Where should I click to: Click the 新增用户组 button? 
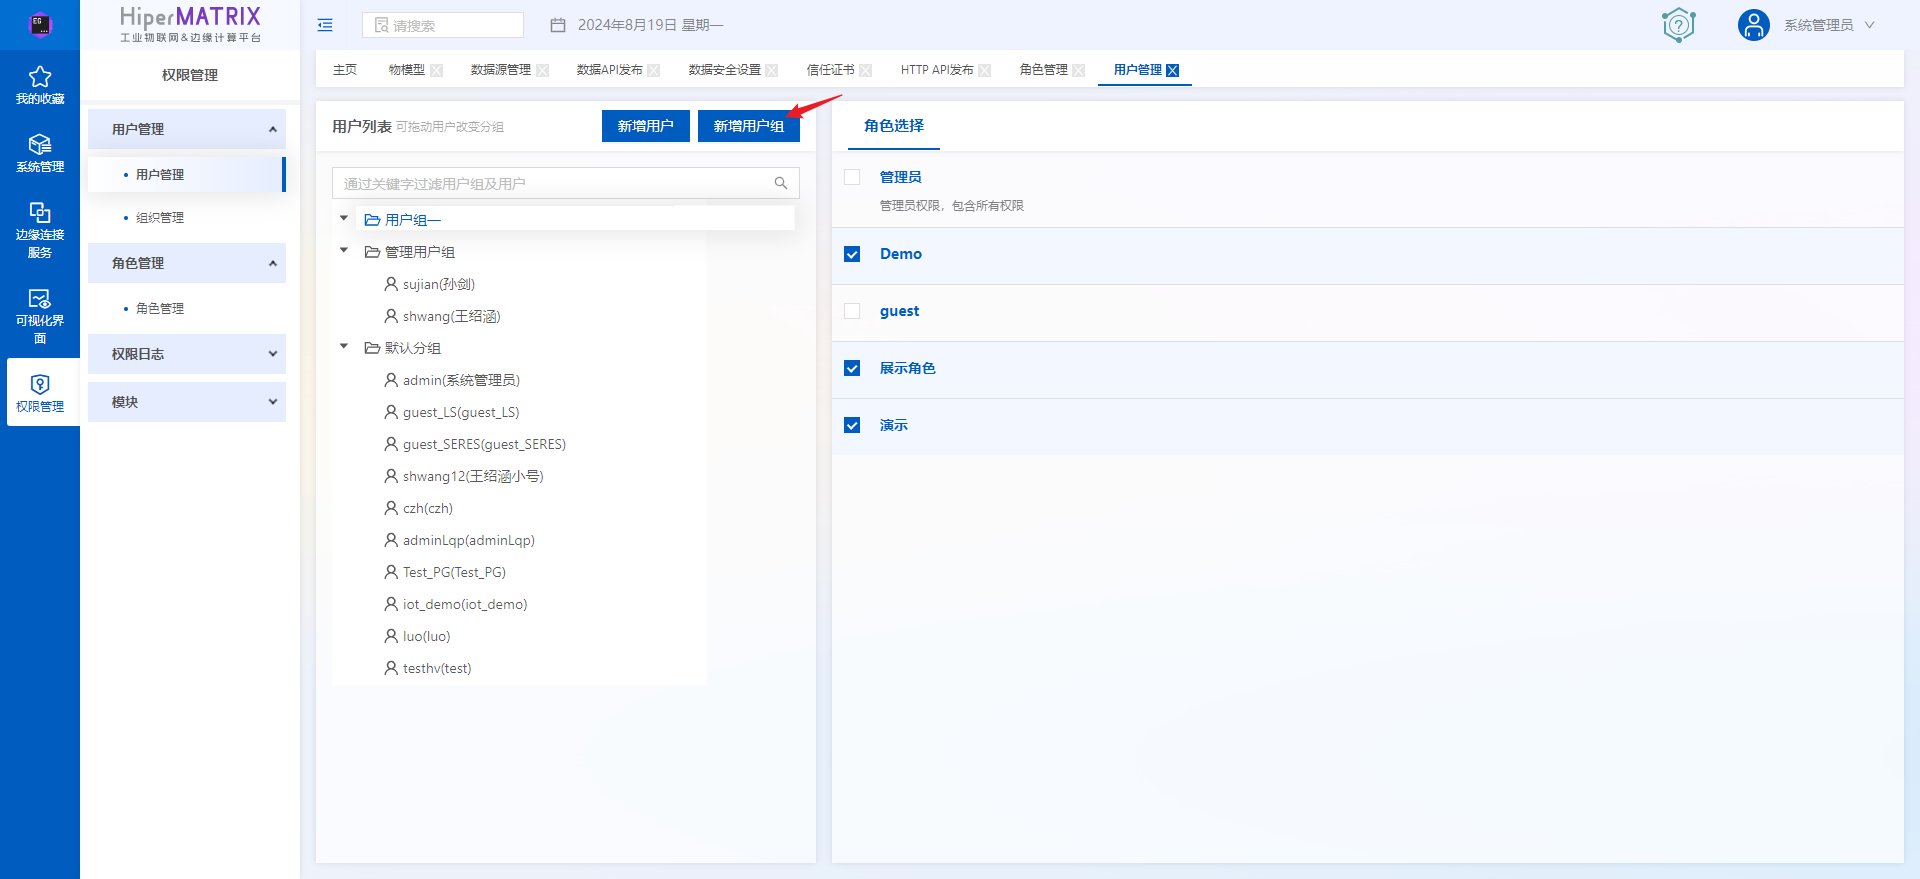click(749, 126)
